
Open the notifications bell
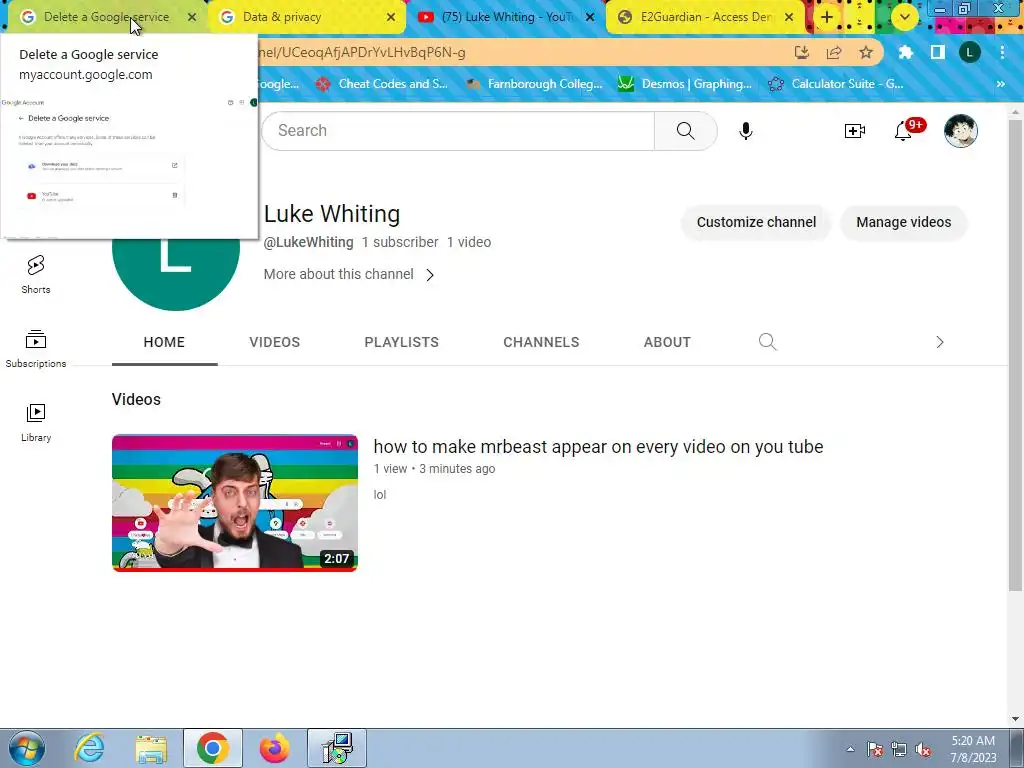[903, 131]
